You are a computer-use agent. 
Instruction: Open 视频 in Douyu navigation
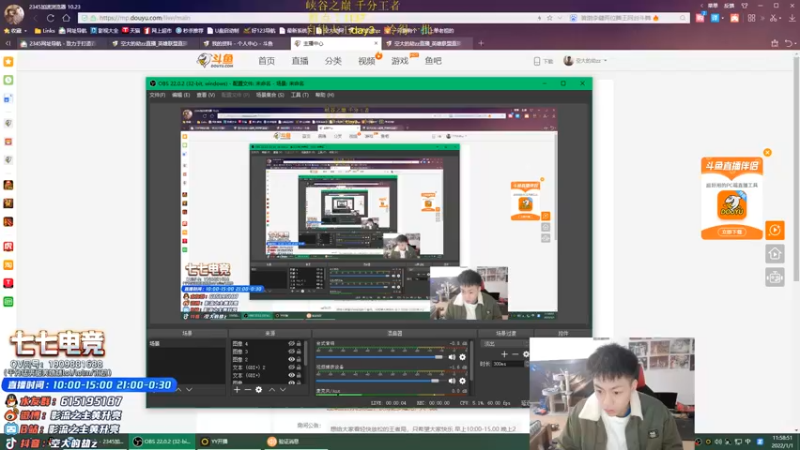tap(366, 61)
